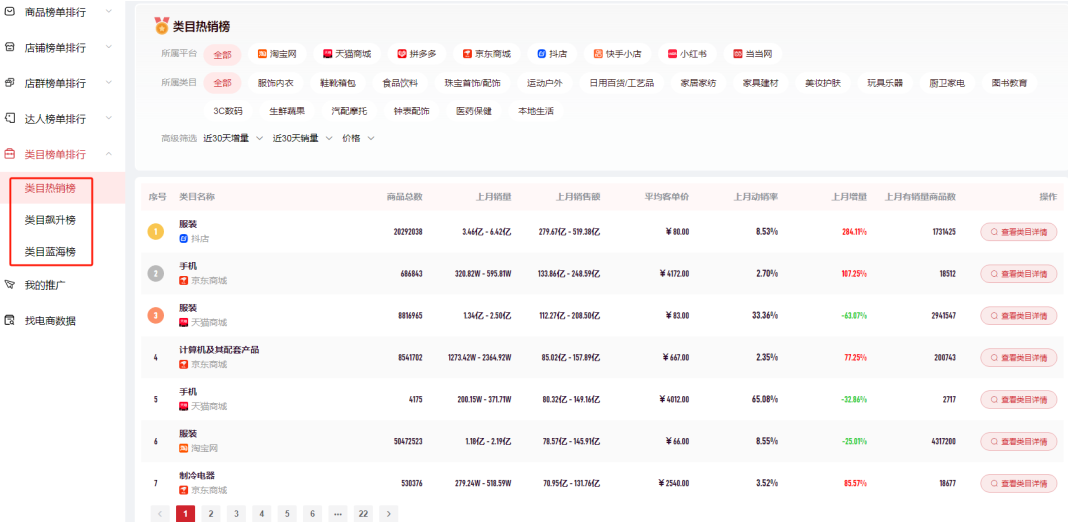The height and width of the screenshot is (522, 1068).
Task: Open 我的推广 menu item
Action: (x=46, y=284)
